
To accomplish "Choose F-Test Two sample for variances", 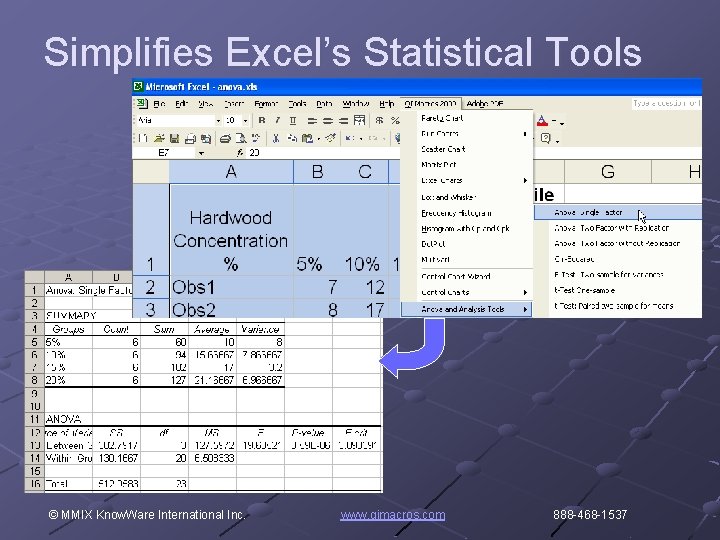I will click(x=608, y=275).
